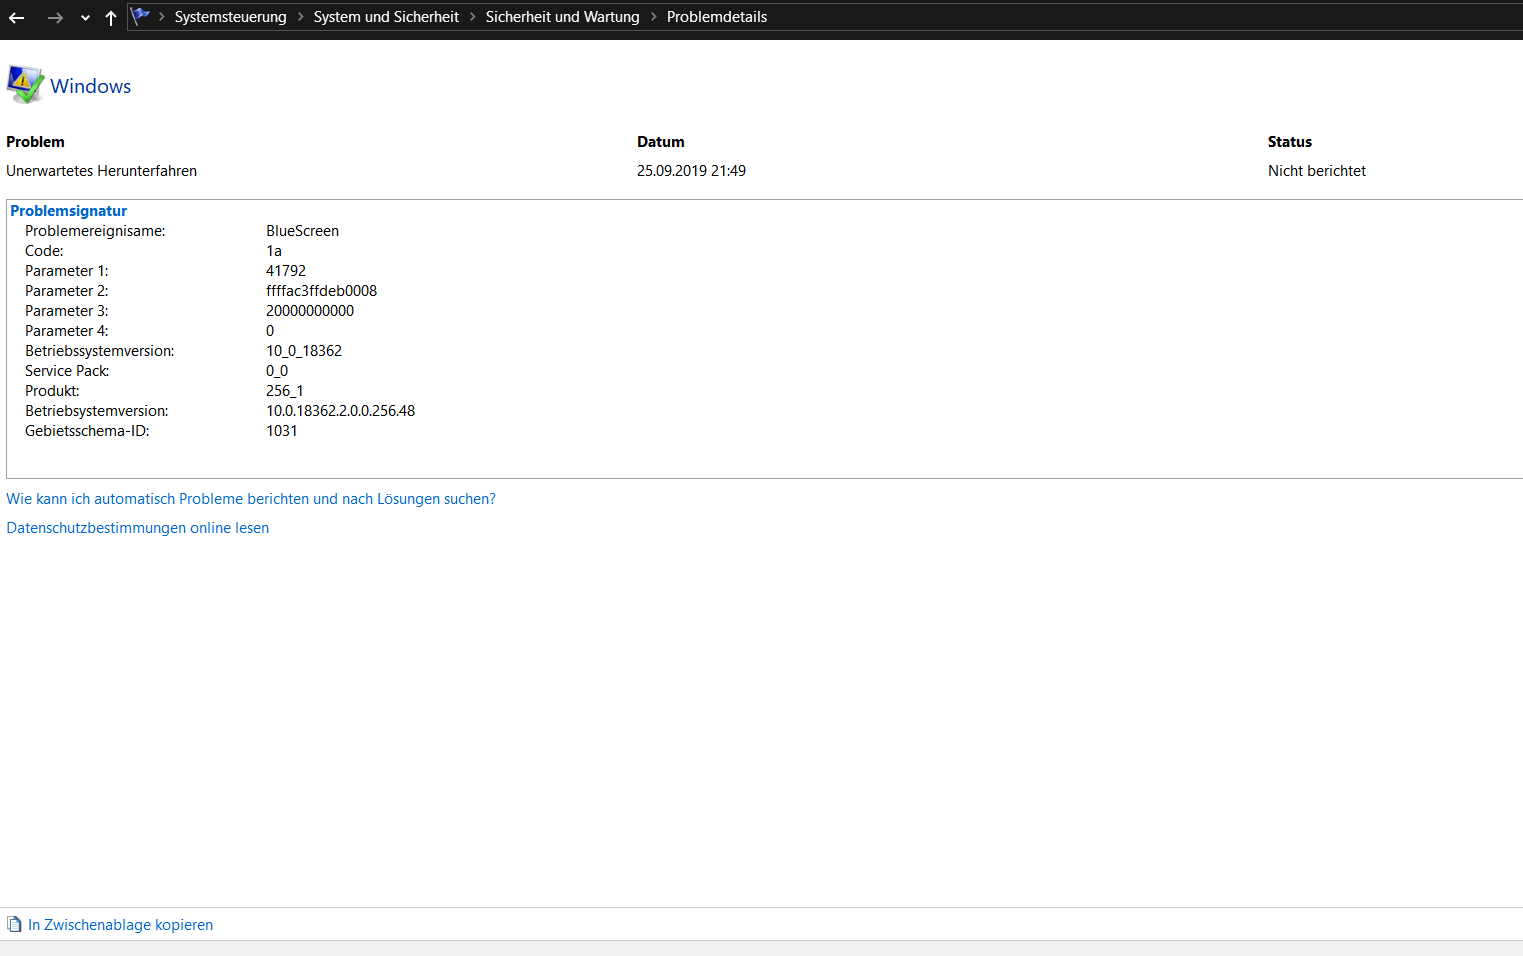The width and height of the screenshot is (1523, 956).
Task: Select Unerwartetes Herunterfahren problem text
Action: pyautogui.click(x=102, y=171)
